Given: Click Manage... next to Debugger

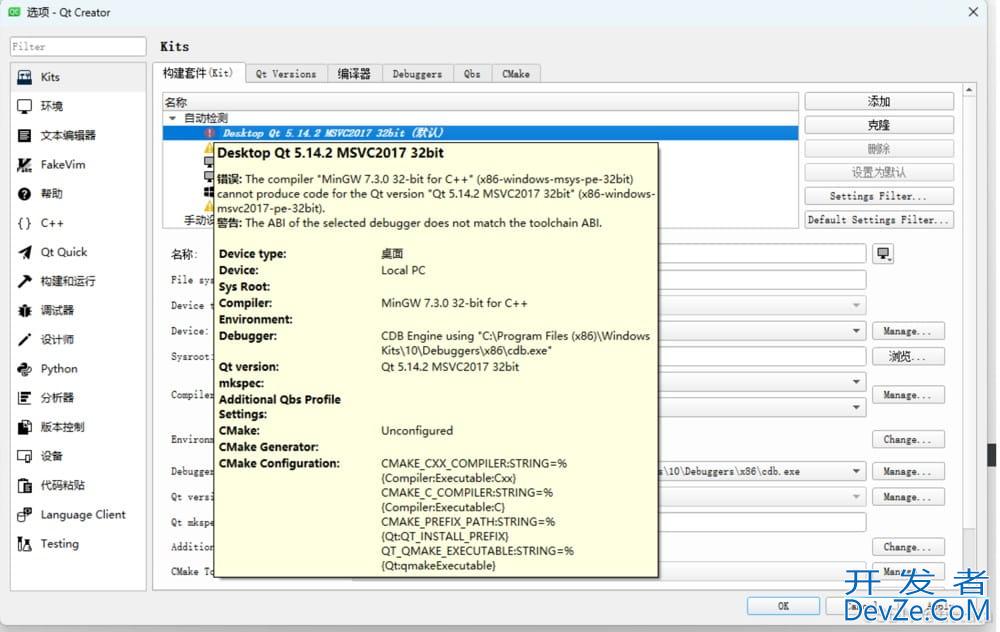Looking at the screenshot, I should coord(908,471).
